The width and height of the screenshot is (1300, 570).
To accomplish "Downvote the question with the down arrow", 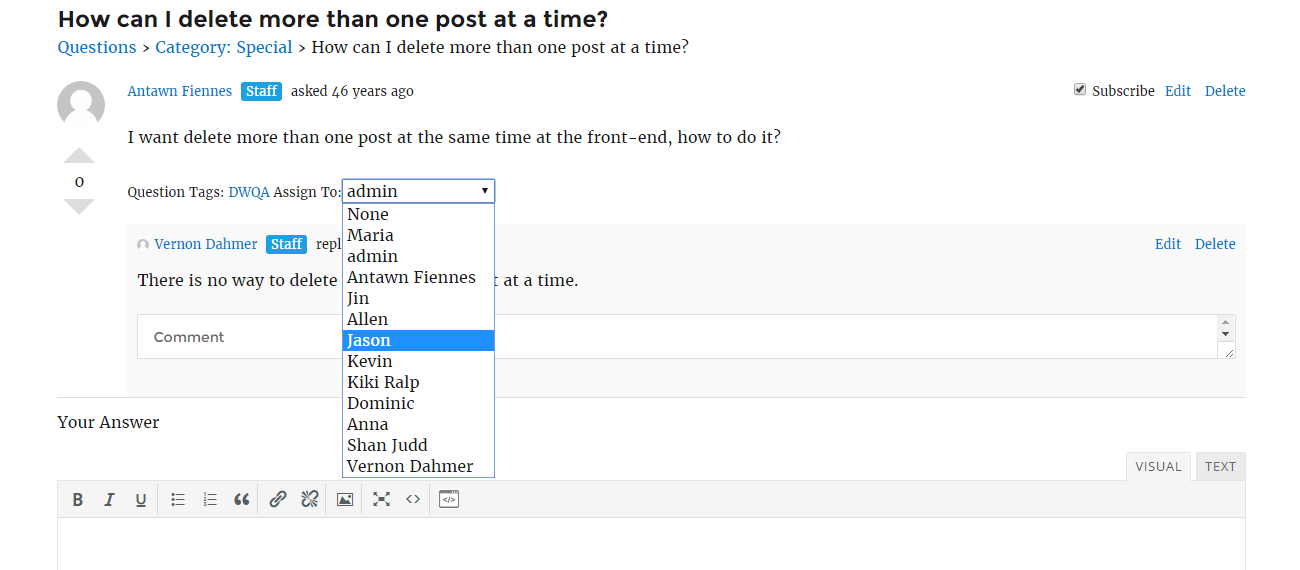I will coord(79,206).
